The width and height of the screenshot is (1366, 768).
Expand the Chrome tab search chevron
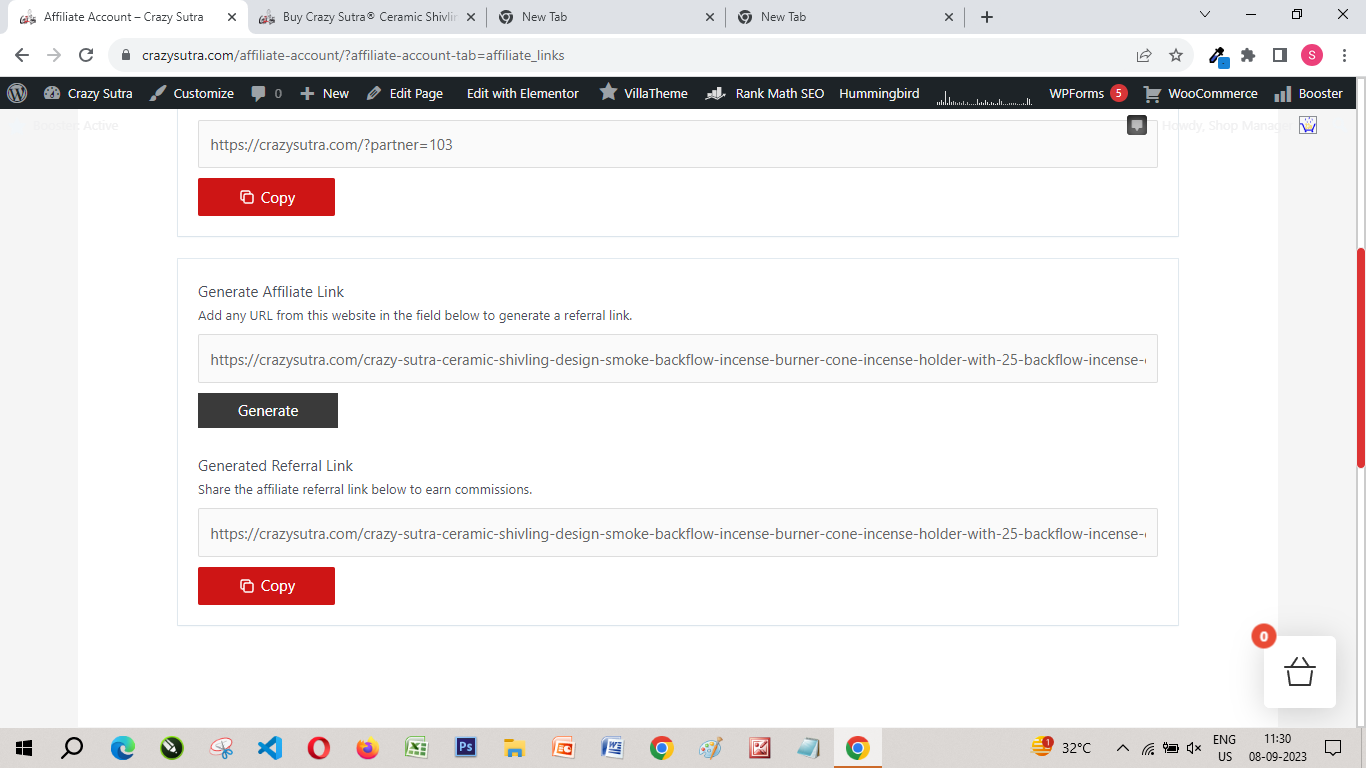coord(1204,15)
